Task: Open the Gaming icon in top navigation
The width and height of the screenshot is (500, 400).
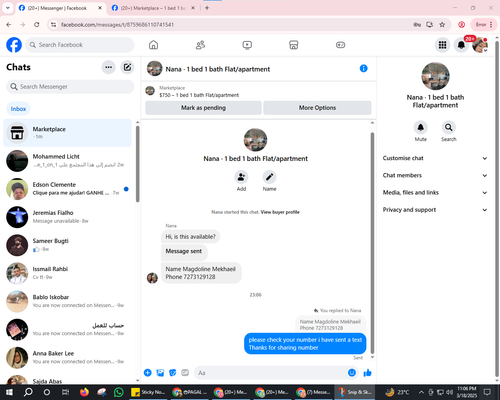Action: (340, 45)
